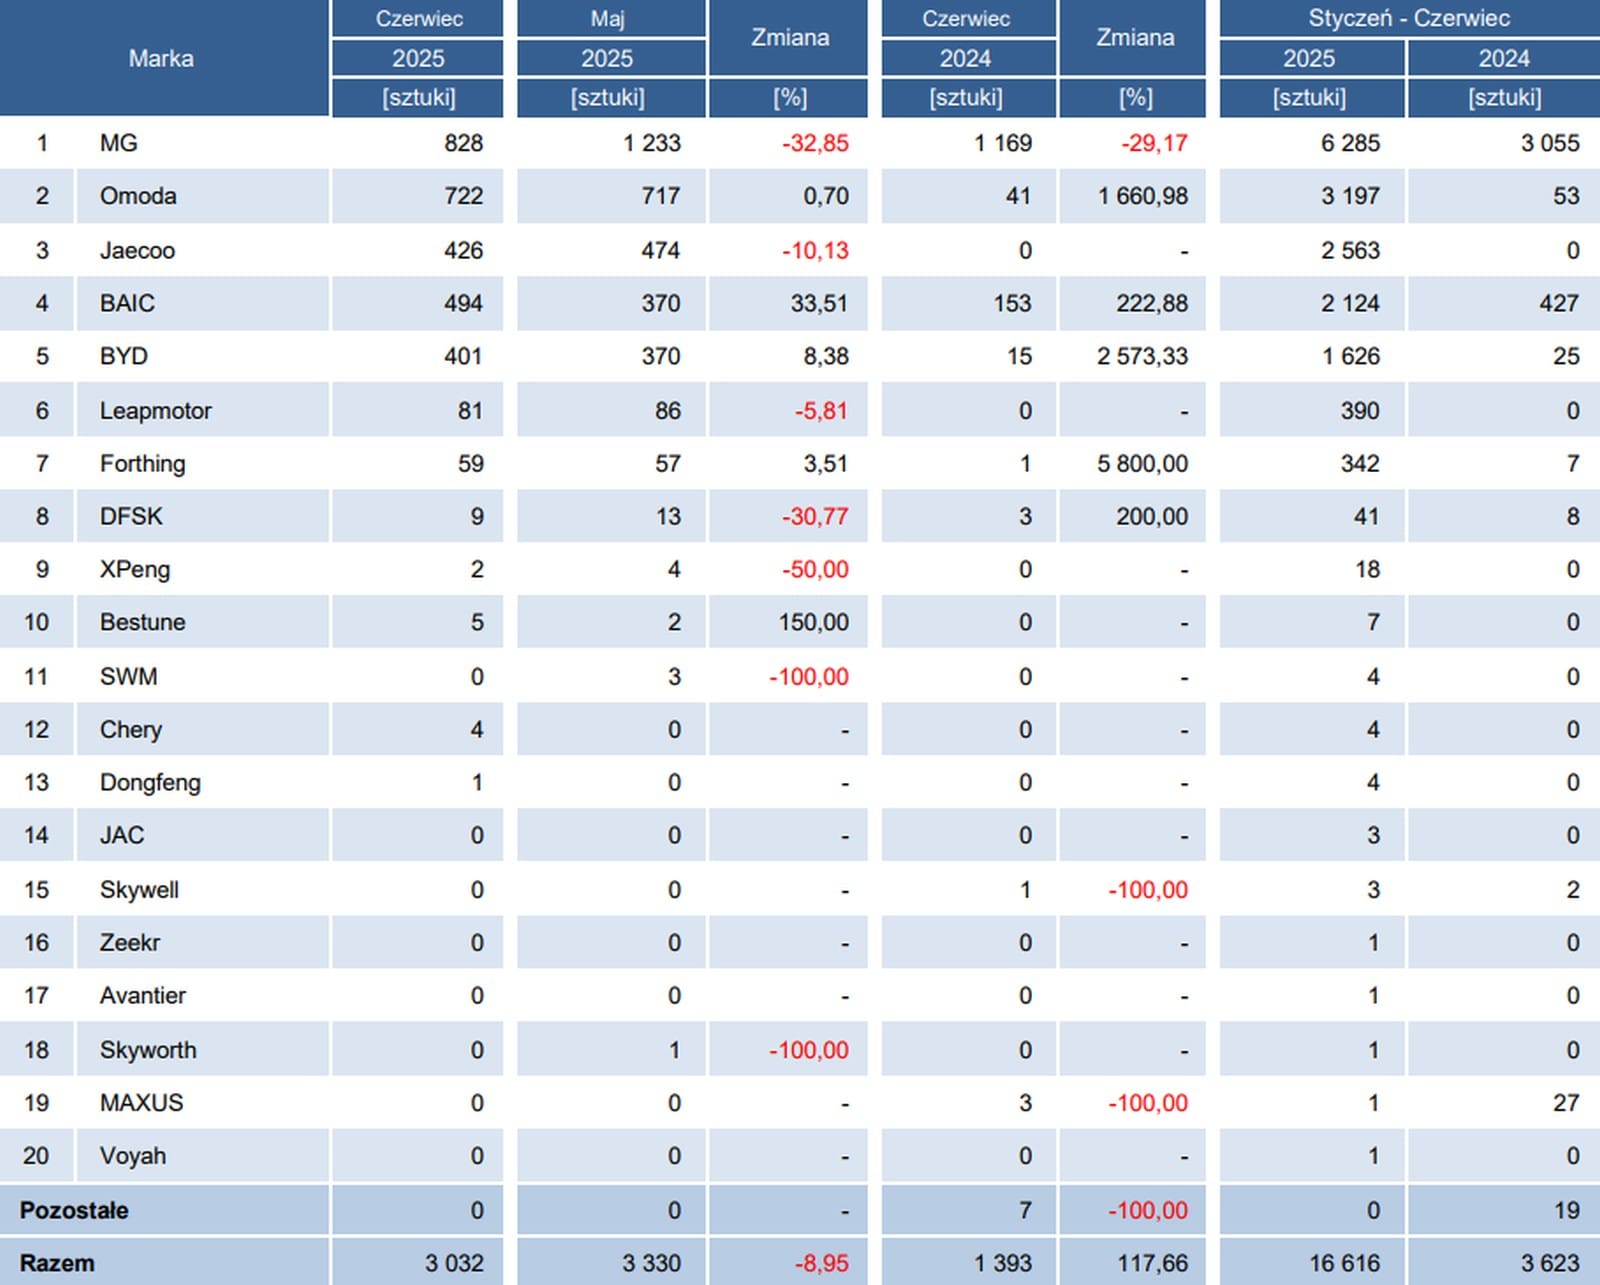Click the BAIC brand name

click(127, 303)
